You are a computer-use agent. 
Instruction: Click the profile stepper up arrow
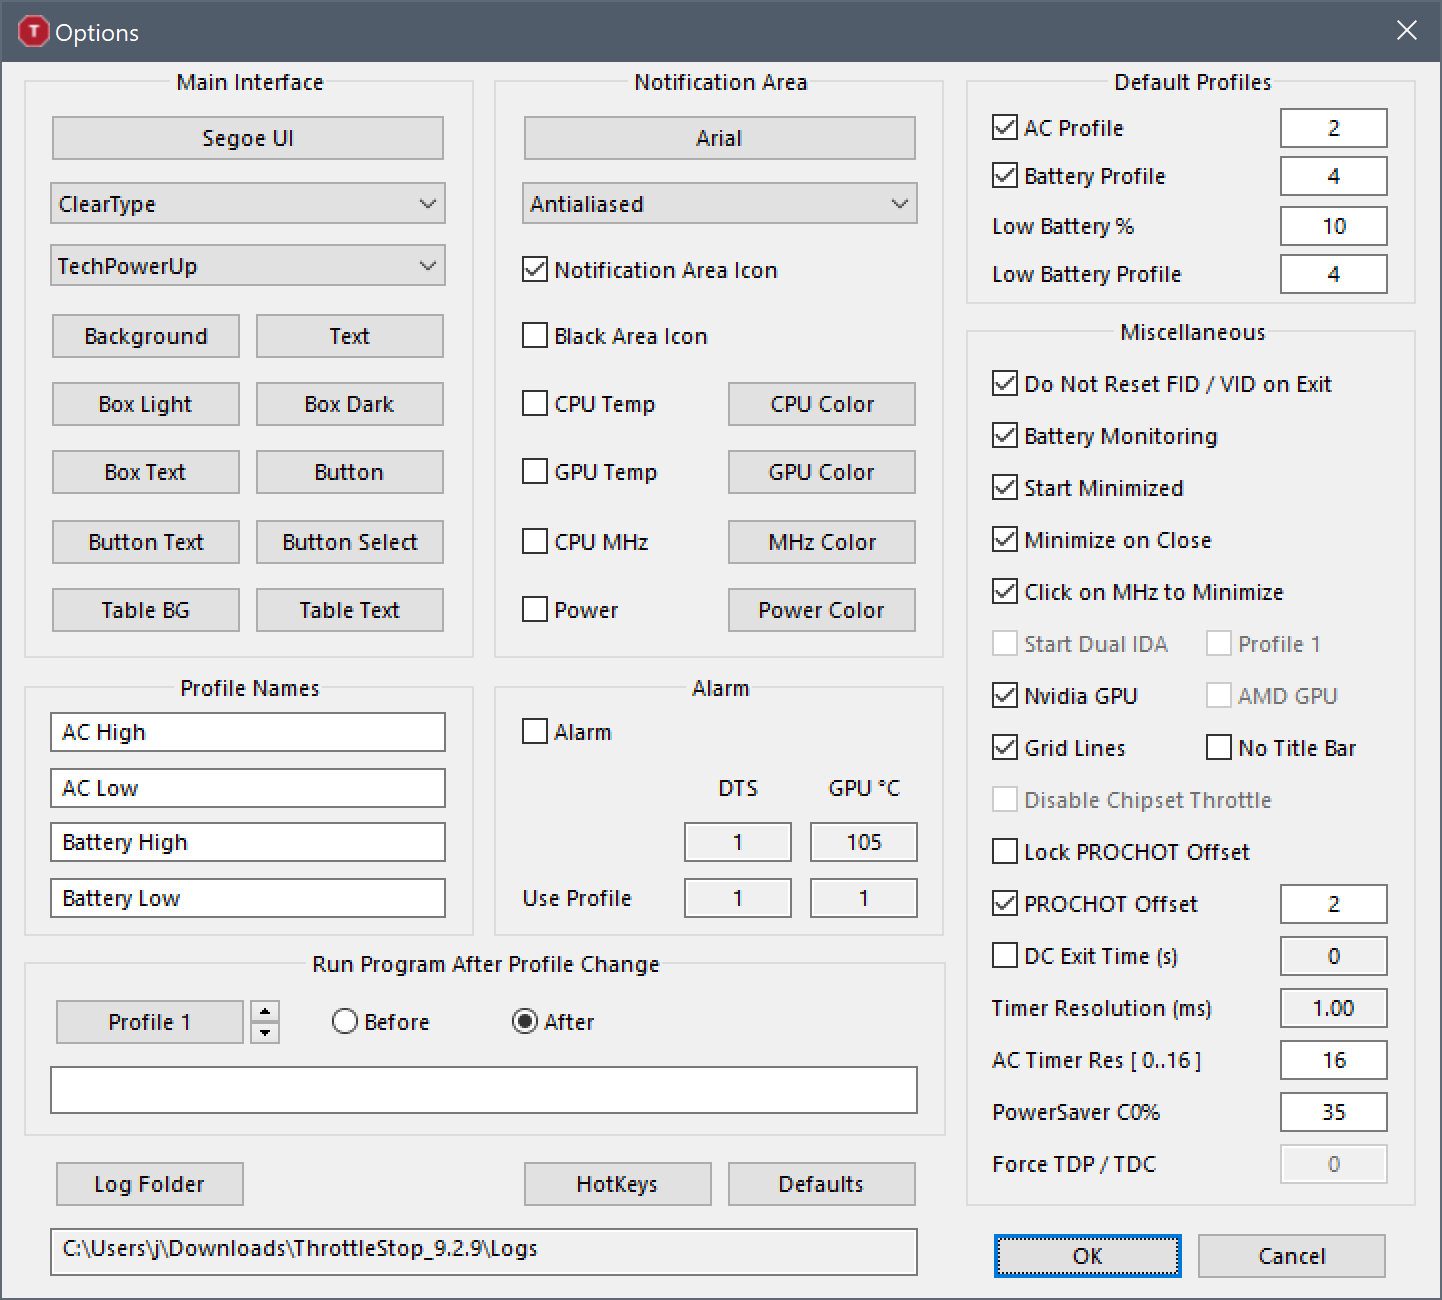tap(265, 1012)
